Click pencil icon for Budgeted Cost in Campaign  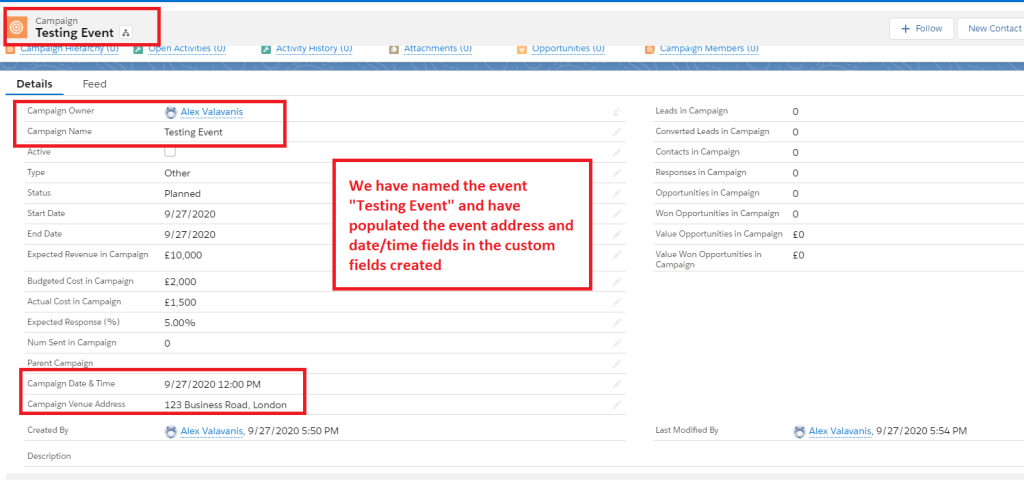617,282
